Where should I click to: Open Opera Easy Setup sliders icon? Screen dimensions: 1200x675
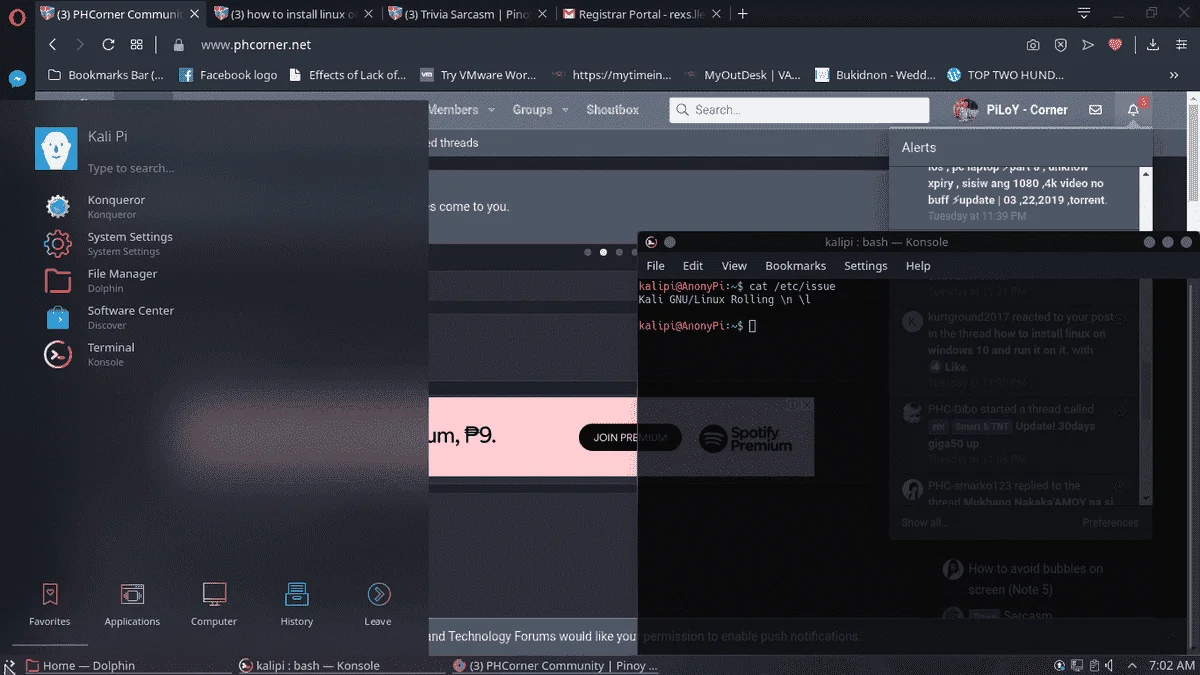pos(1181,45)
